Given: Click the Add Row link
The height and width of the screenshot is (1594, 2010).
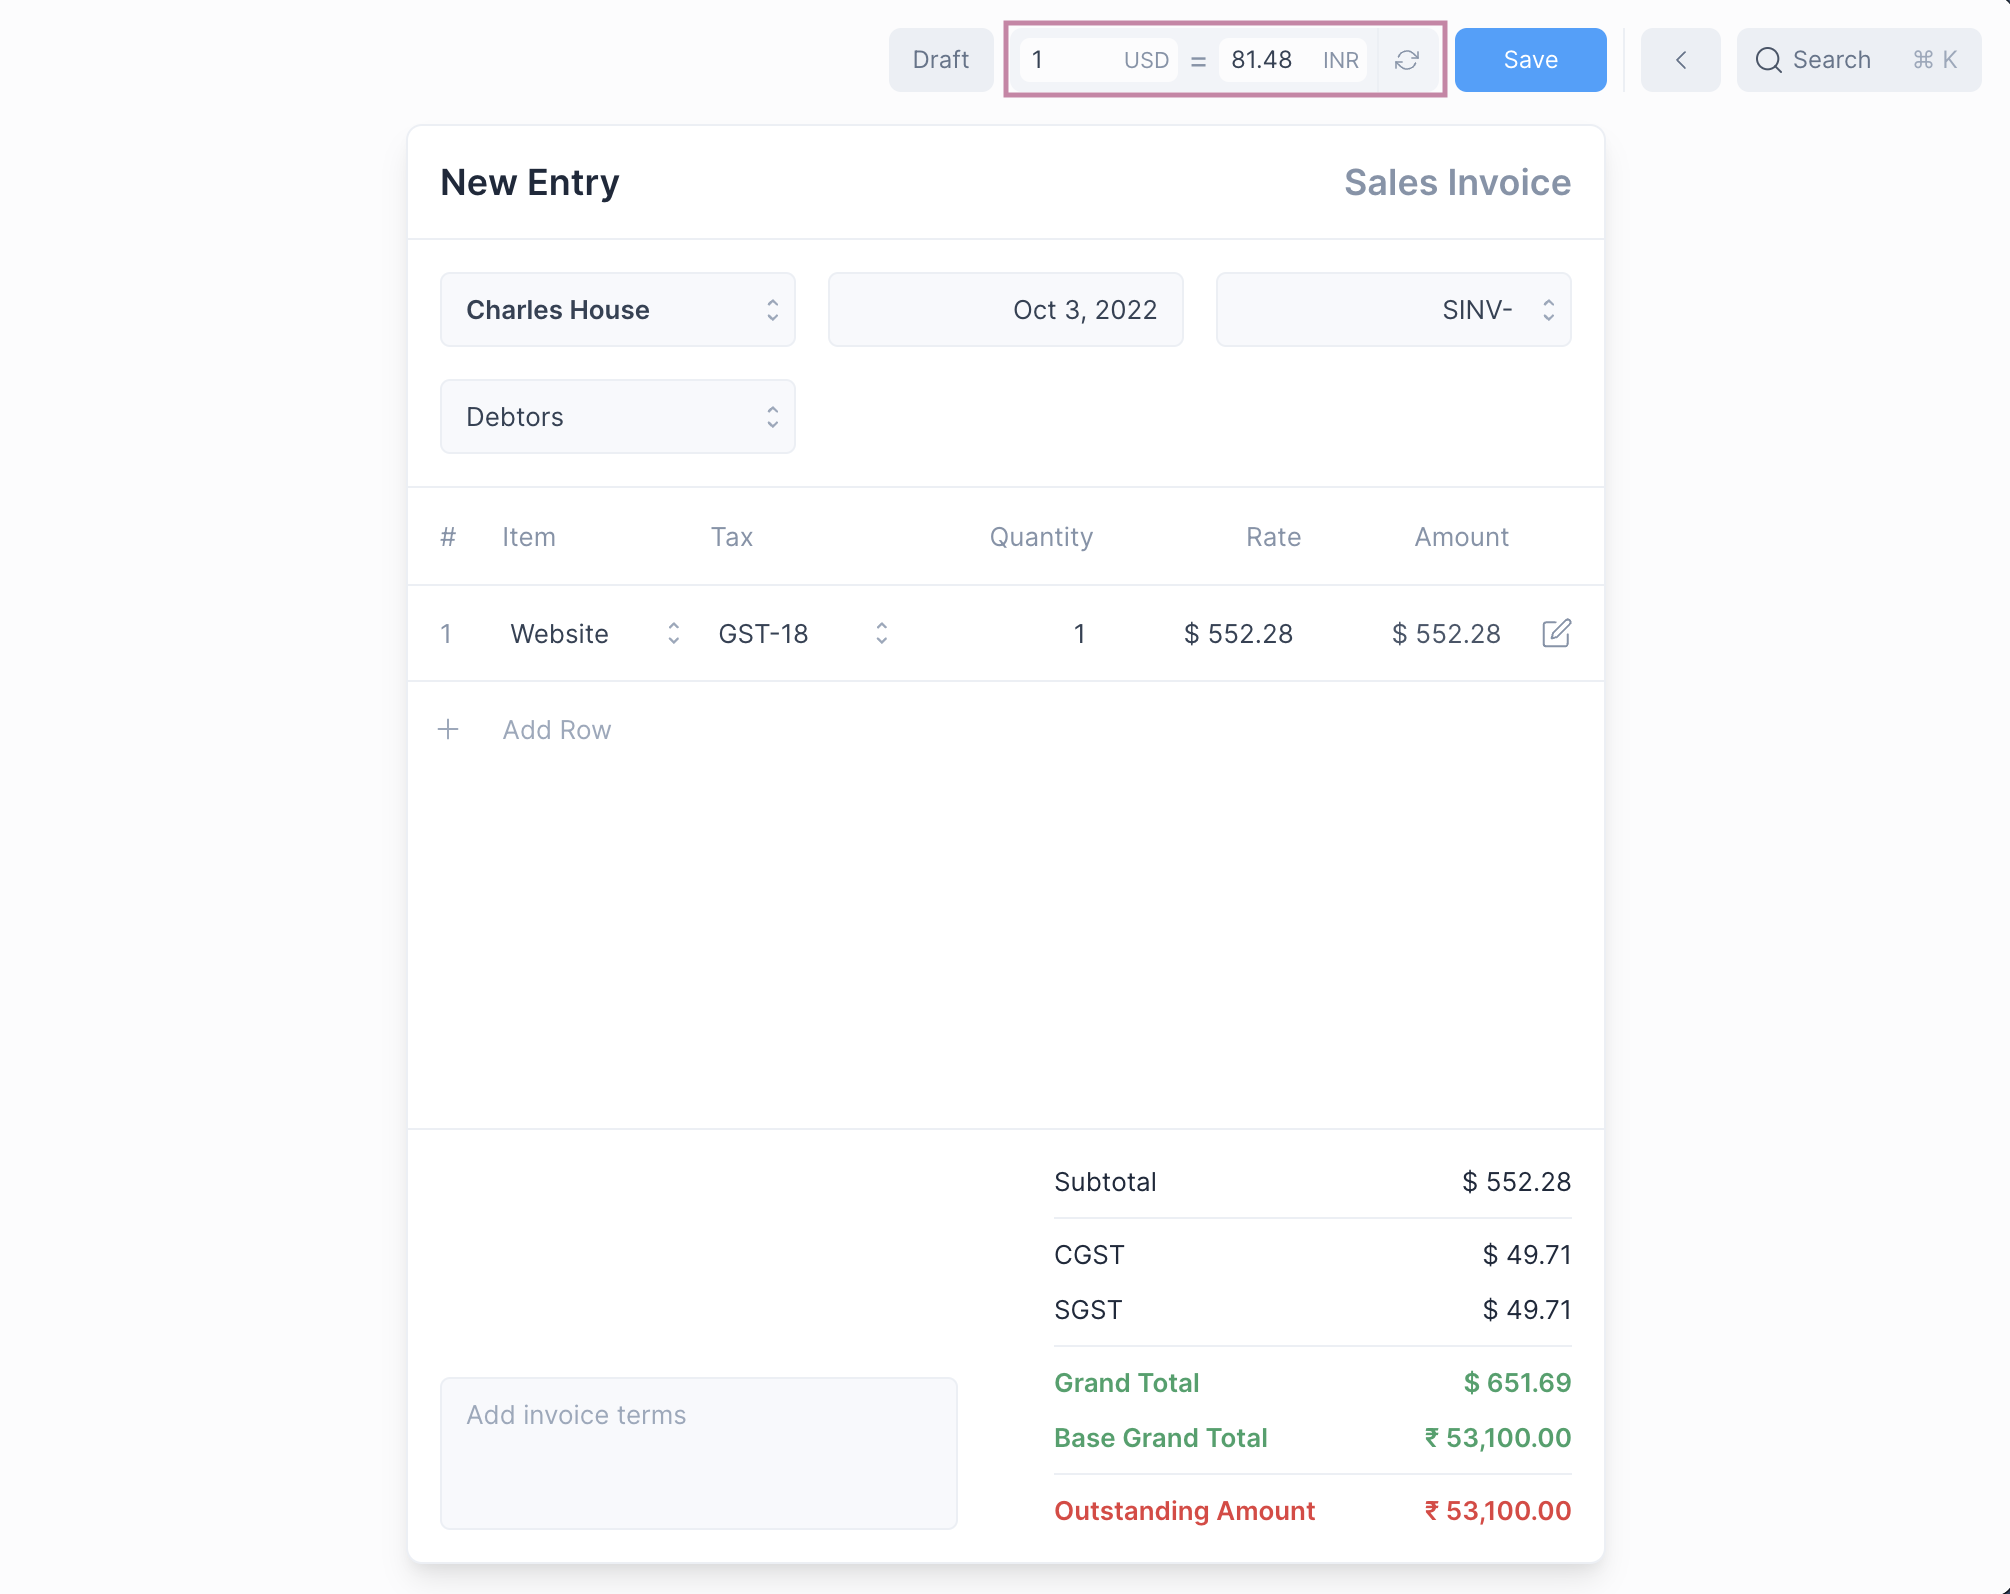Looking at the screenshot, I should click(x=556, y=730).
